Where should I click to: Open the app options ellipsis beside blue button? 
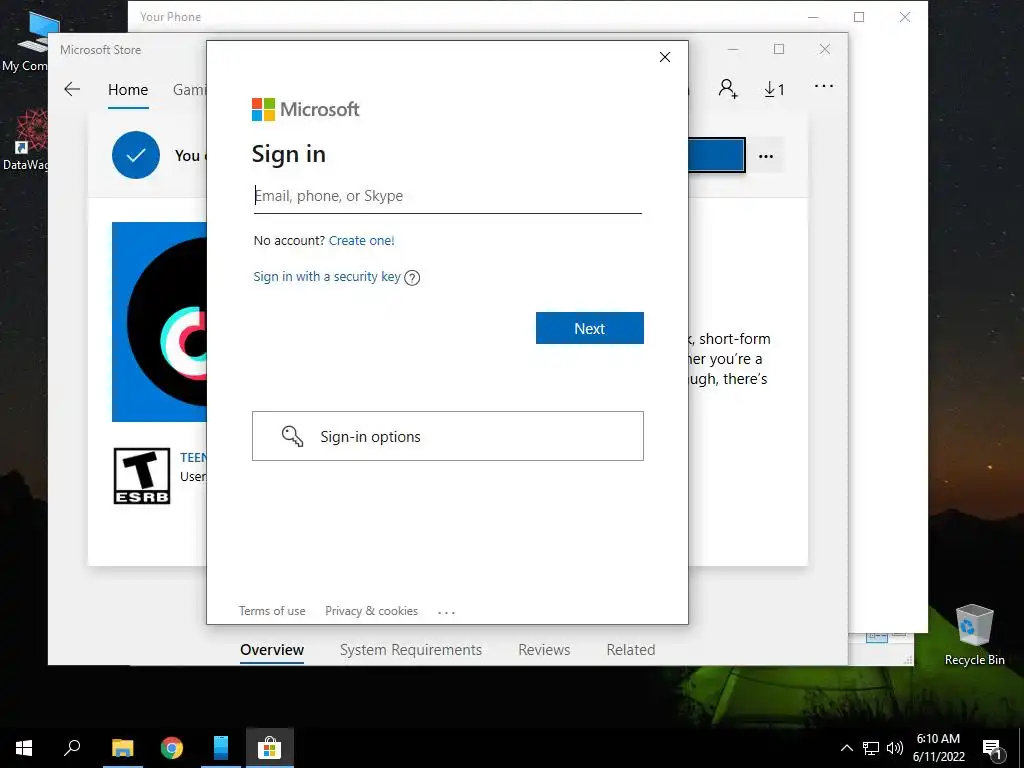click(765, 156)
